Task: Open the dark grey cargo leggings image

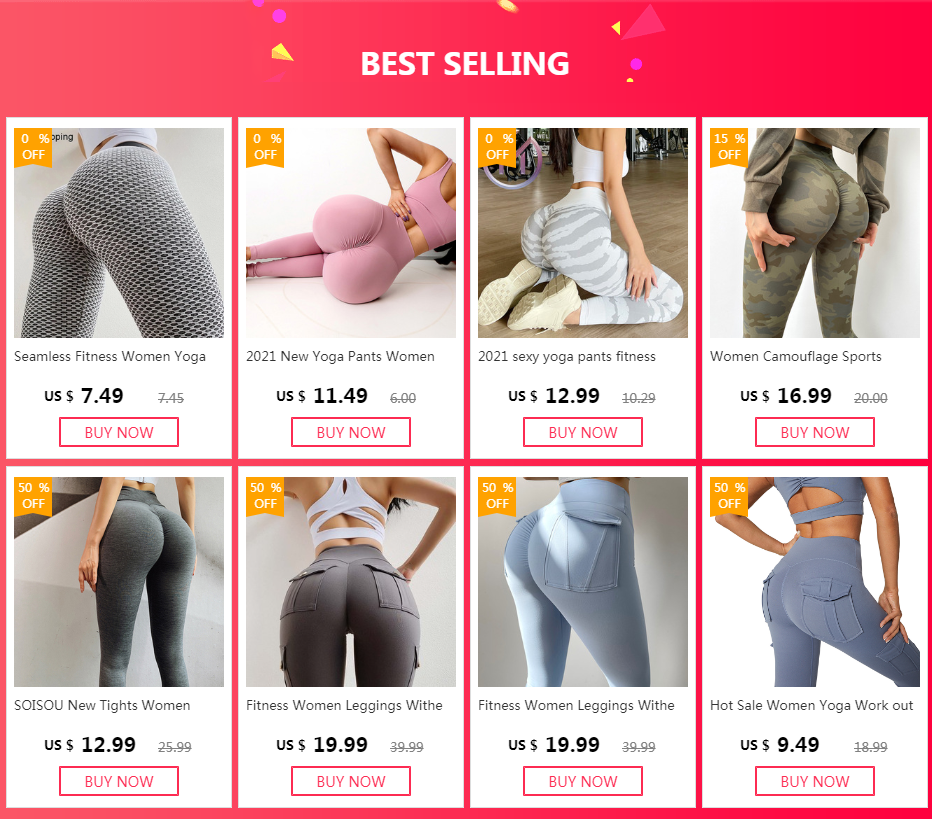Action: [351, 582]
